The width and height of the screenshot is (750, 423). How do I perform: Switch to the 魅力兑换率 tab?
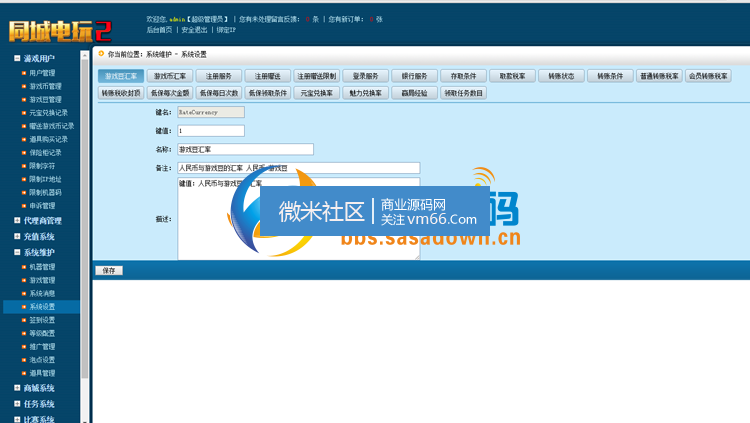pos(365,93)
